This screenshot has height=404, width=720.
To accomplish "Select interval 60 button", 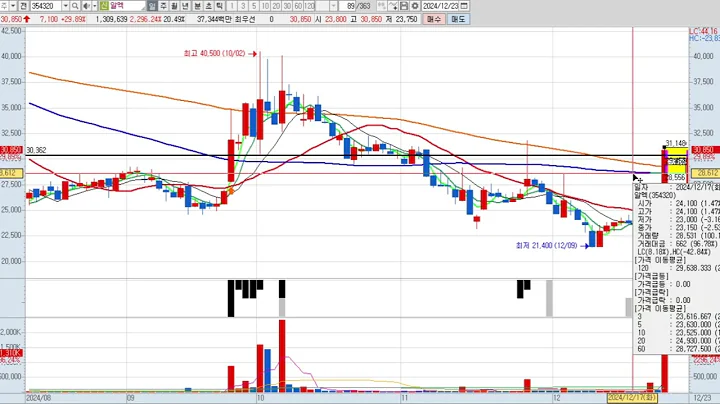I will [x=298, y=6].
